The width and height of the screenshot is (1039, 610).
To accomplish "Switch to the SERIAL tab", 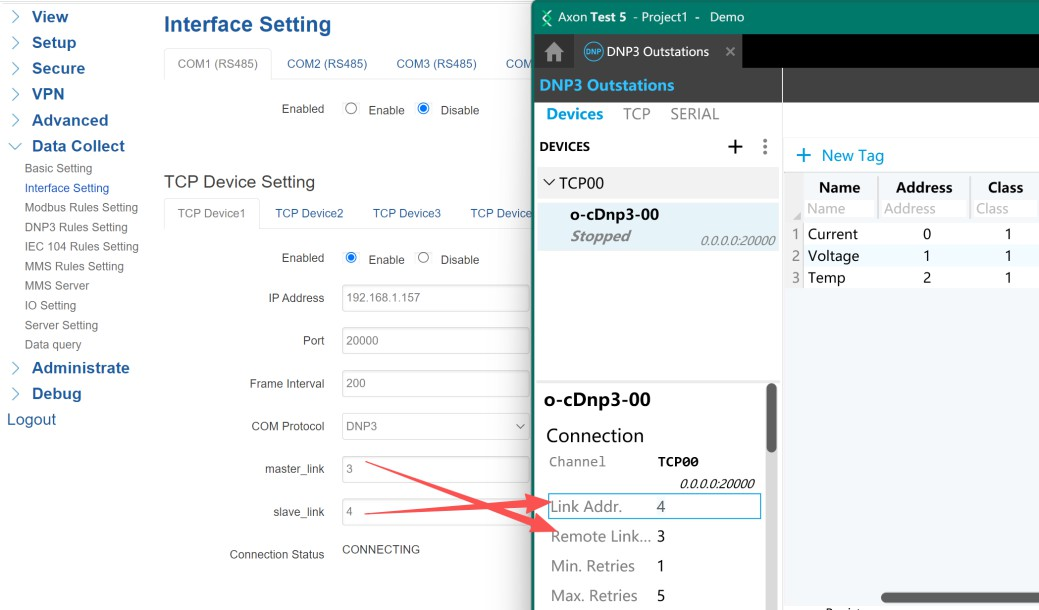I will point(694,114).
